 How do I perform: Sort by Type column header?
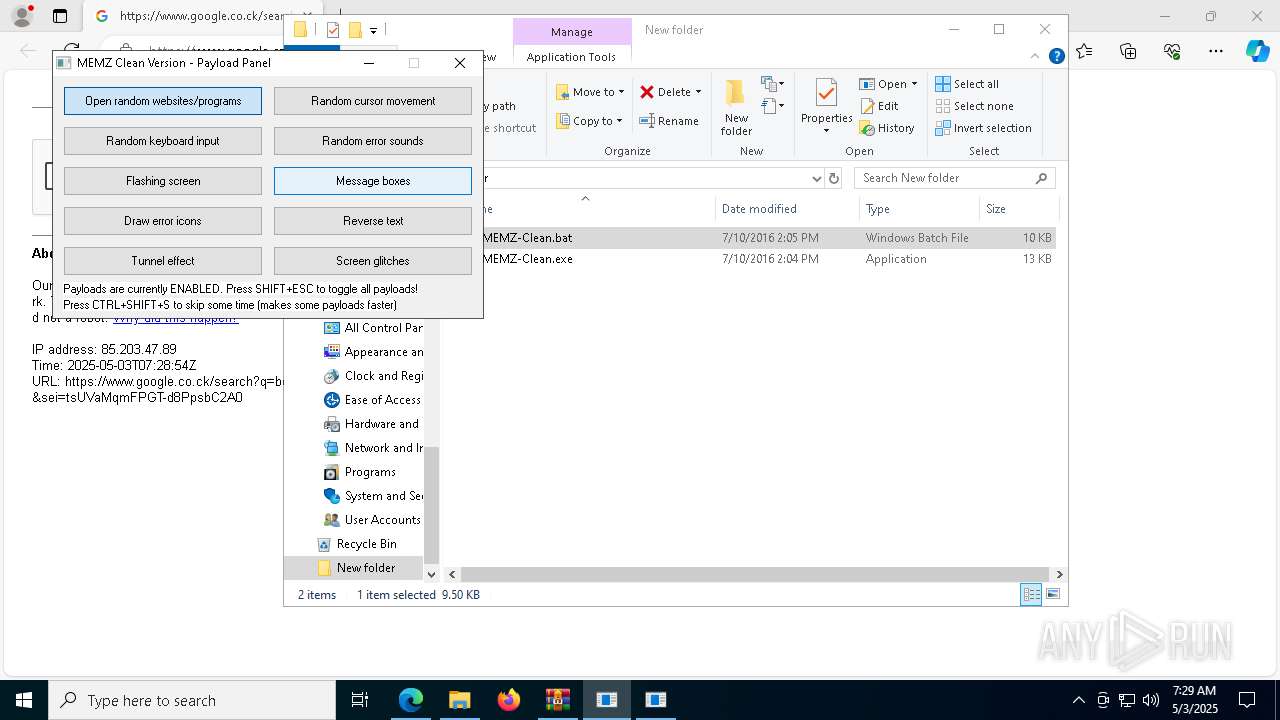point(919,209)
